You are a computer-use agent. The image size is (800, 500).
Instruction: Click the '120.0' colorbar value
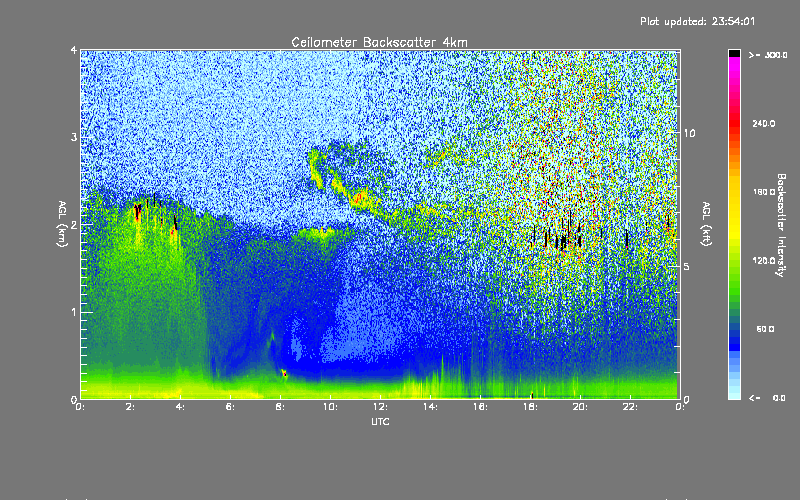[764, 261]
